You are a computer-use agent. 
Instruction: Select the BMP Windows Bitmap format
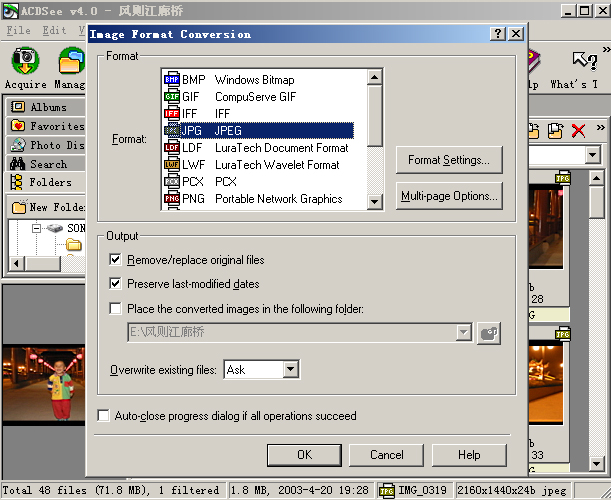259,80
